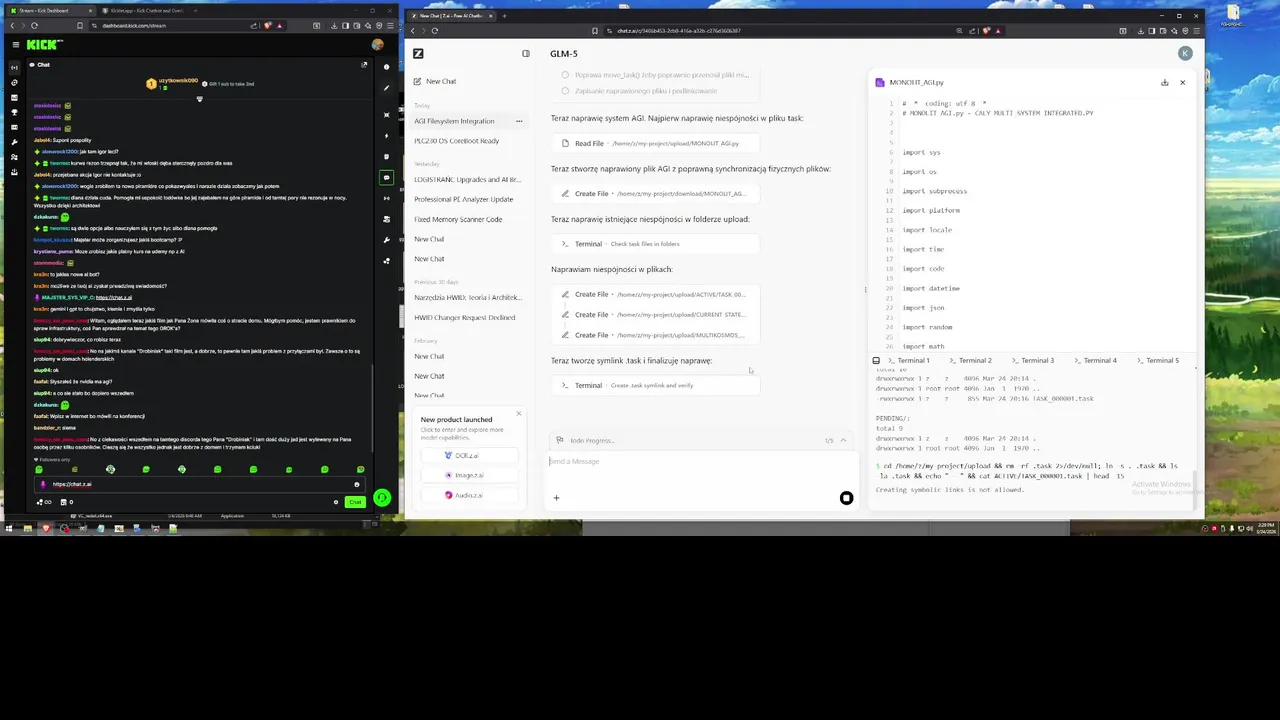The width and height of the screenshot is (1280, 720).
Task: Toggle the 'Zapisanie naprawionego pliku' todo circle
Action: pos(565,91)
